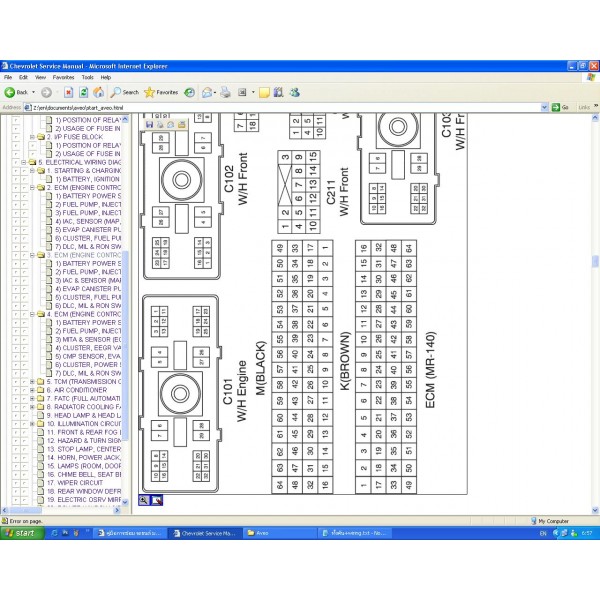Expand the 5. TCM (TRANSMISSION node
Viewport: 600px width, 600px height.
[33, 382]
